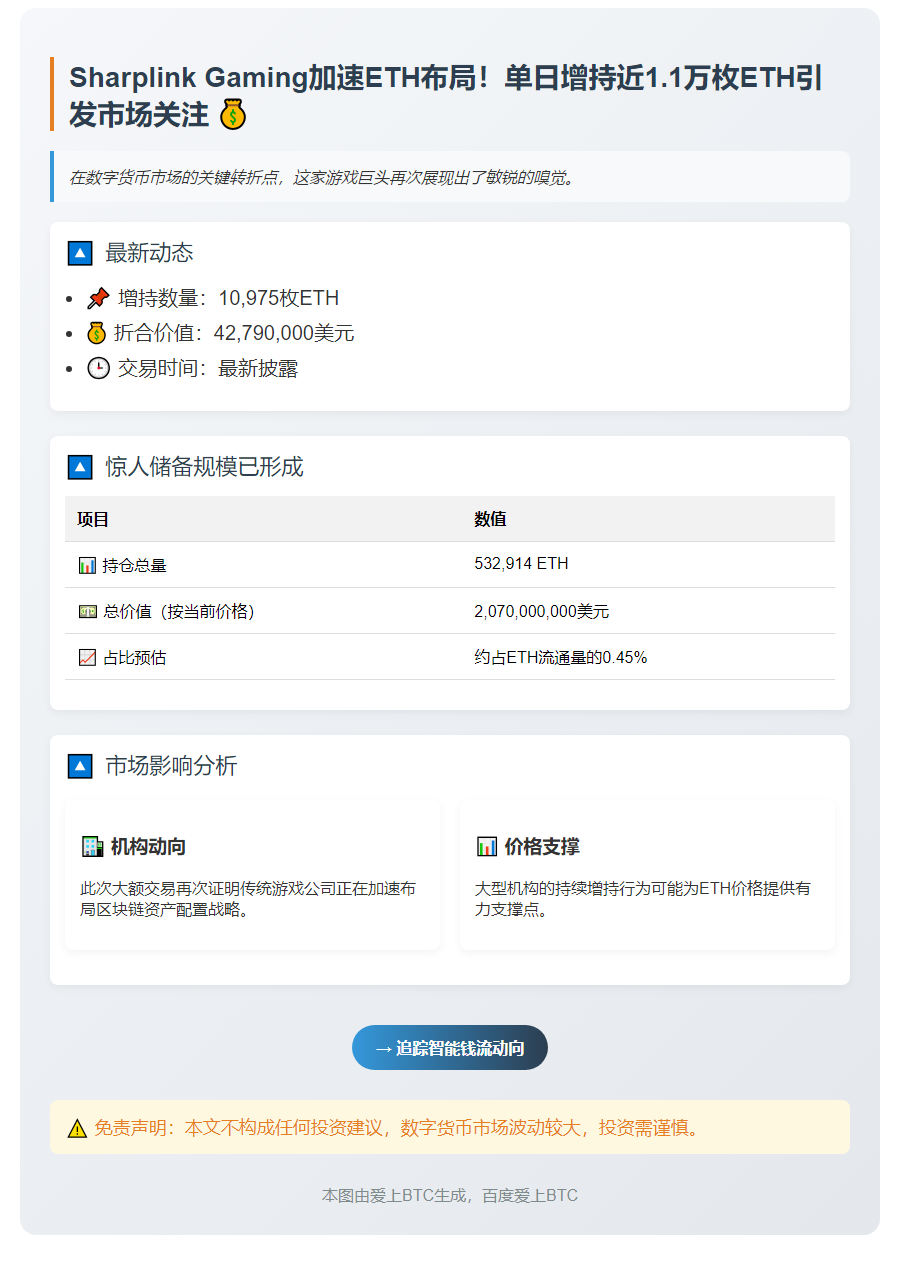Click the blue triangle icon beside 最新动态
Viewport: 900px width, 1267px height.
[80, 253]
